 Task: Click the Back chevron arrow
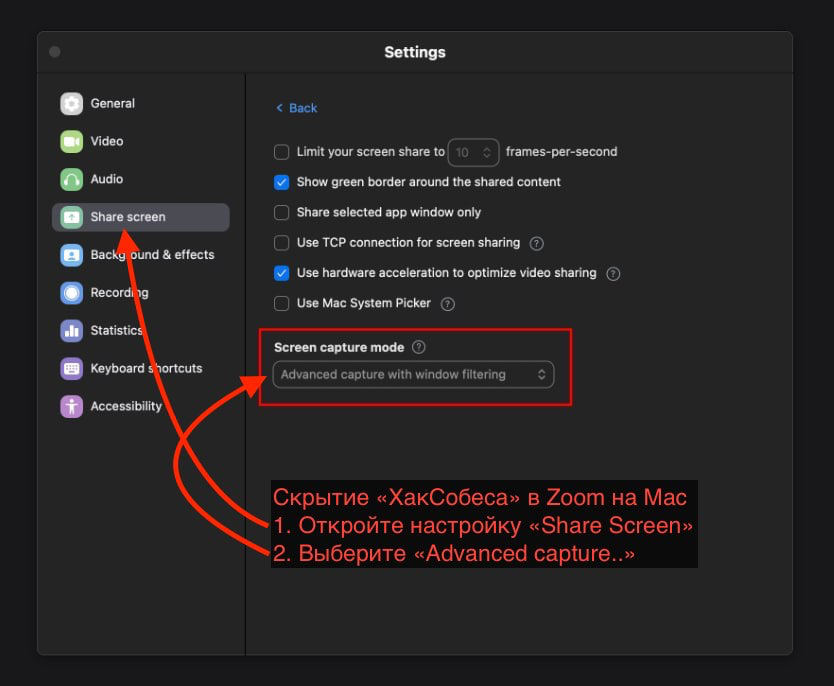coord(279,108)
